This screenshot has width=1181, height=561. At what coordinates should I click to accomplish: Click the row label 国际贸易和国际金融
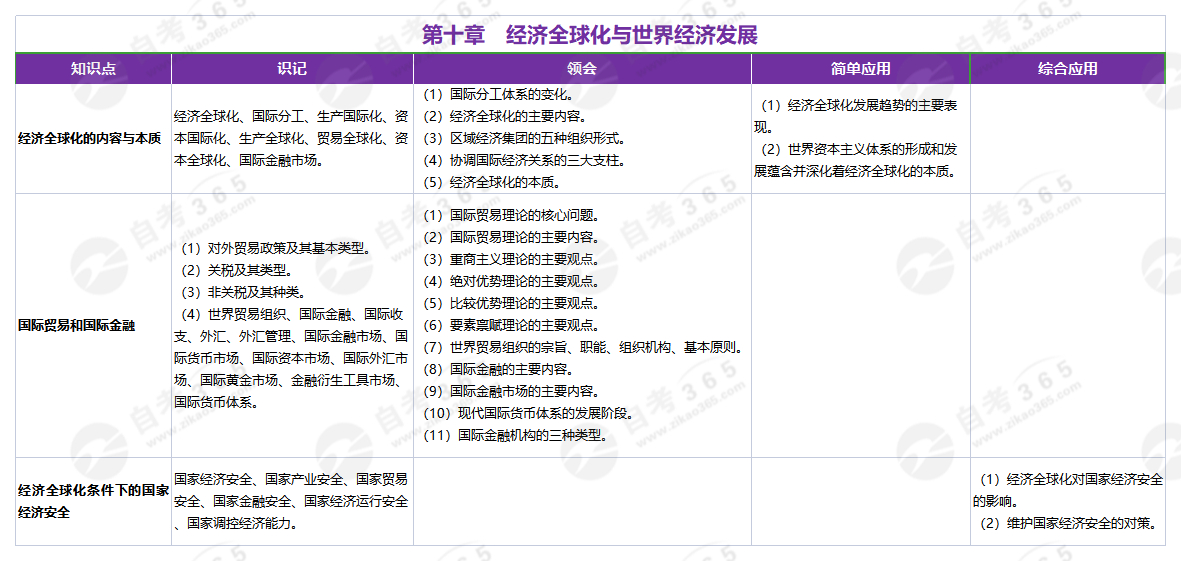pyautogui.click(x=77, y=325)
